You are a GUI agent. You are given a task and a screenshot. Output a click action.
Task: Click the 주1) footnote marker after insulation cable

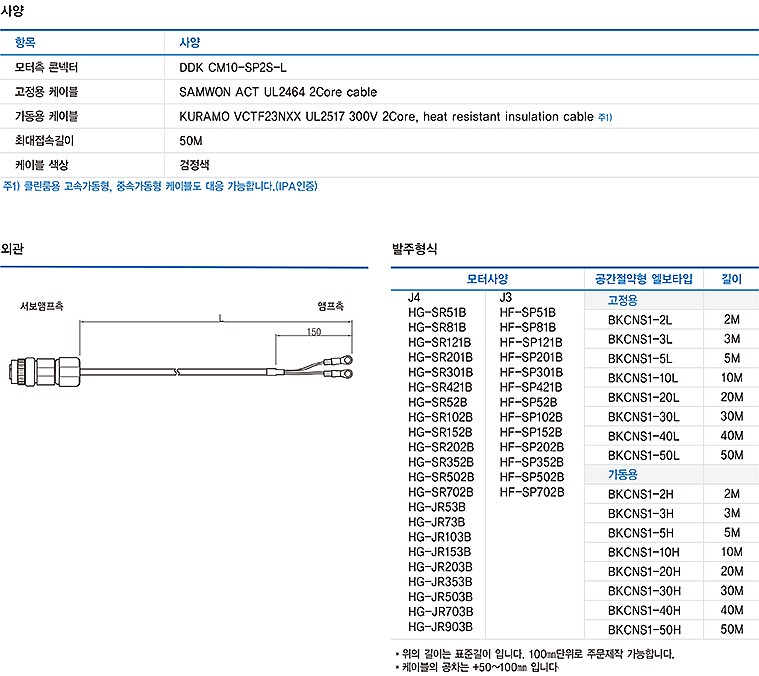(605, 117)
